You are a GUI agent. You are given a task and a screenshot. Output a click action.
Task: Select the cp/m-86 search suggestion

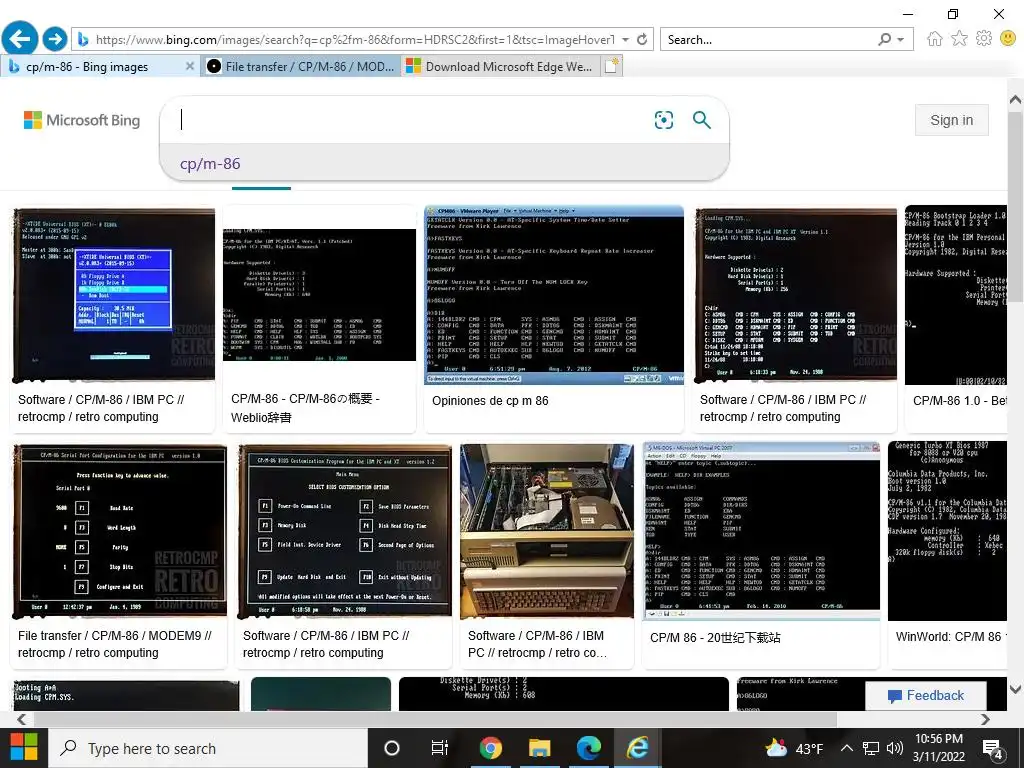[210, 163]
